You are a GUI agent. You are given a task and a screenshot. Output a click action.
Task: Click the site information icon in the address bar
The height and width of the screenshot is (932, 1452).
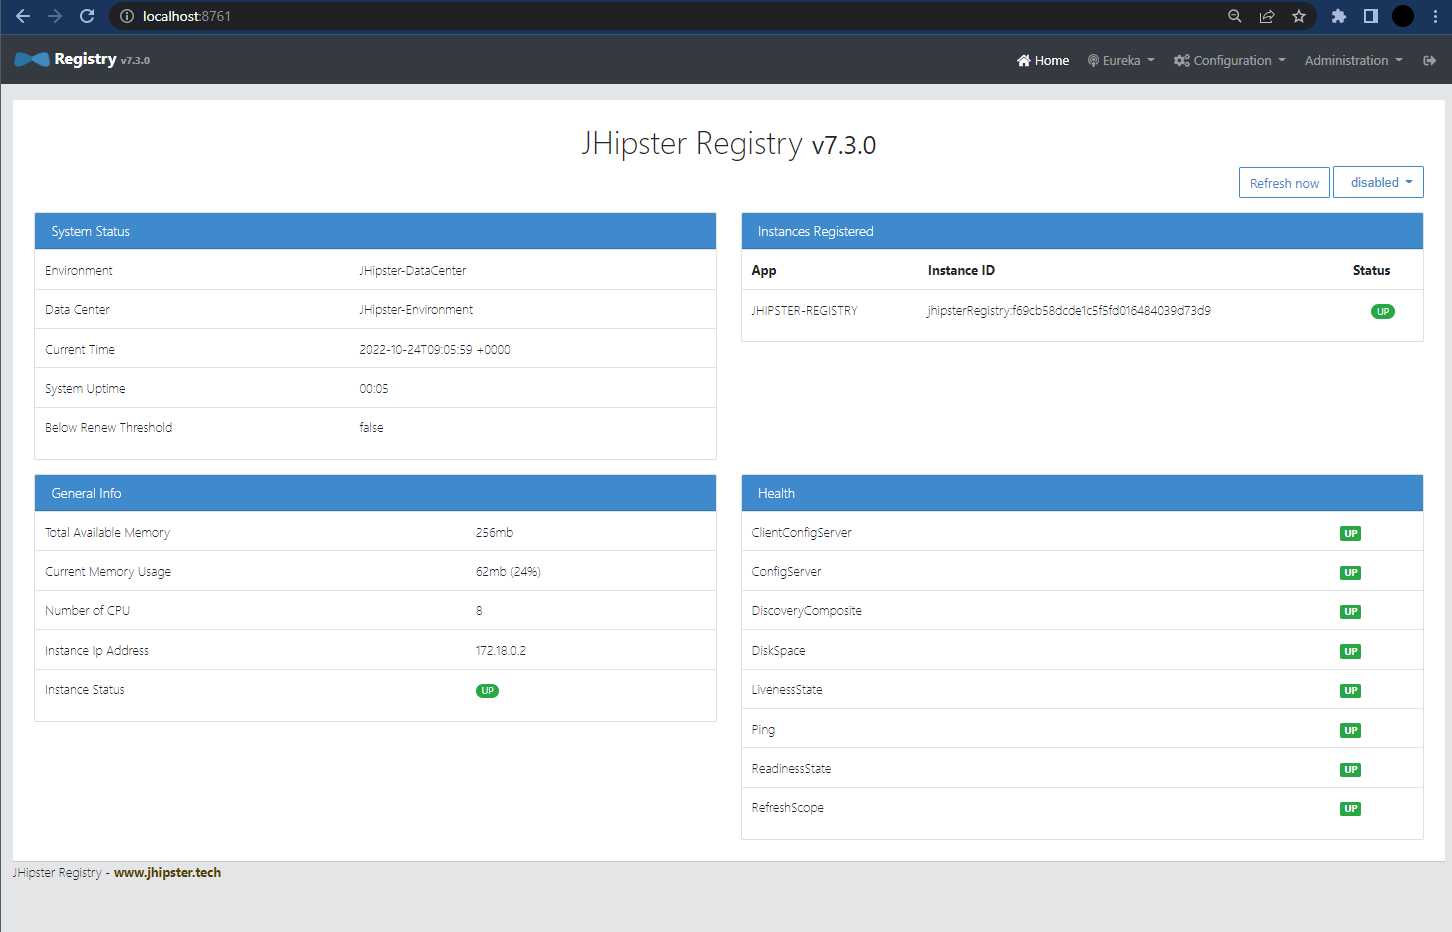click(x=127, y=16)
